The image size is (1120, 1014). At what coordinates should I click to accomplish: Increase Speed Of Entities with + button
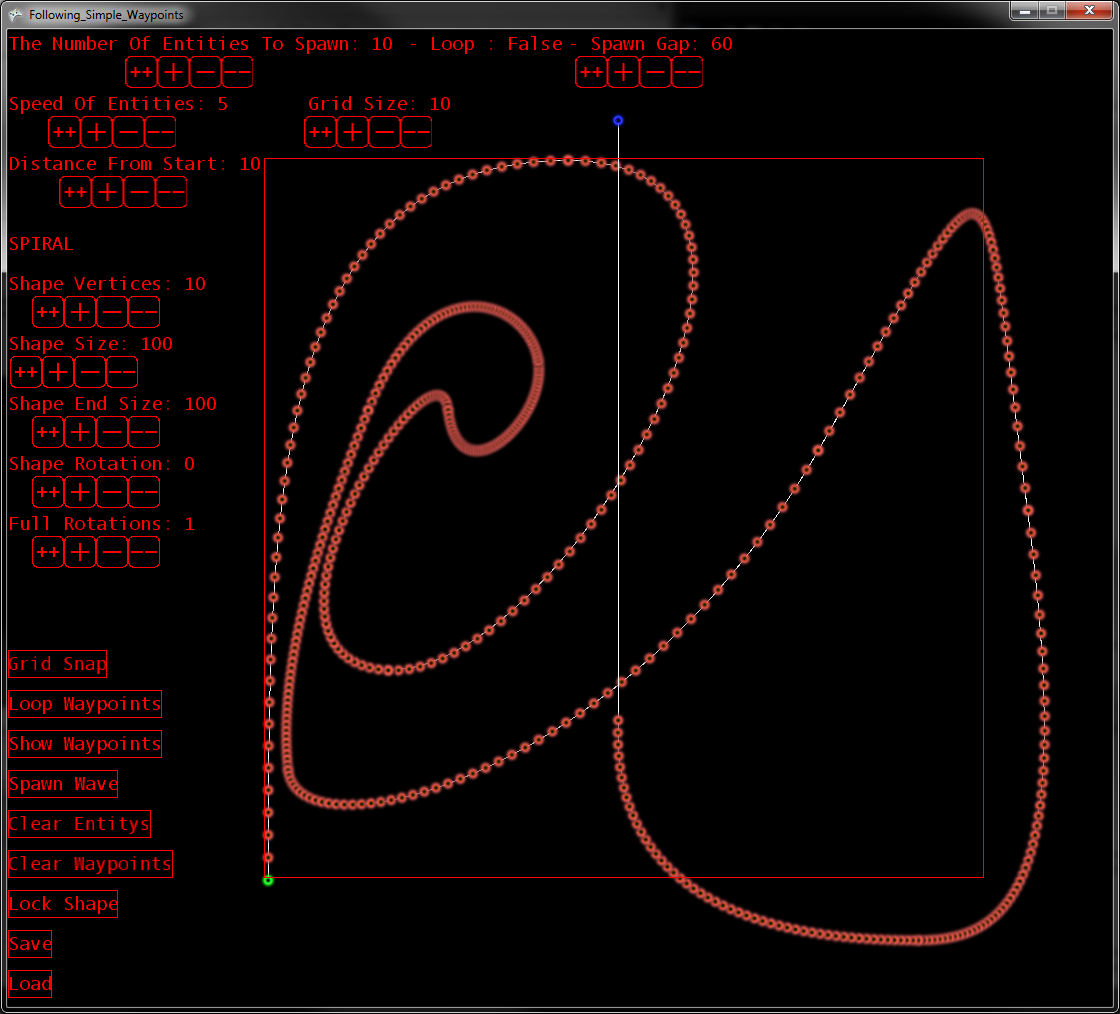[96, 132]
